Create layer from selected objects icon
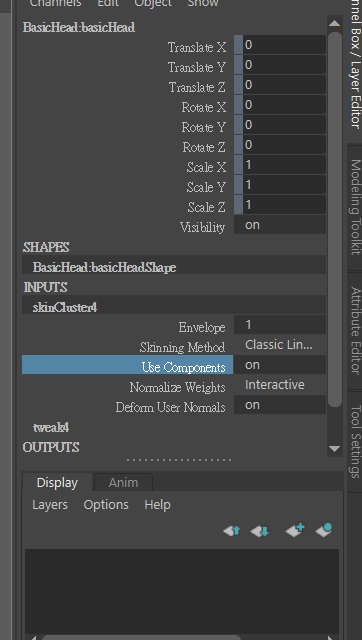362x640 pixels. point(324,530)
